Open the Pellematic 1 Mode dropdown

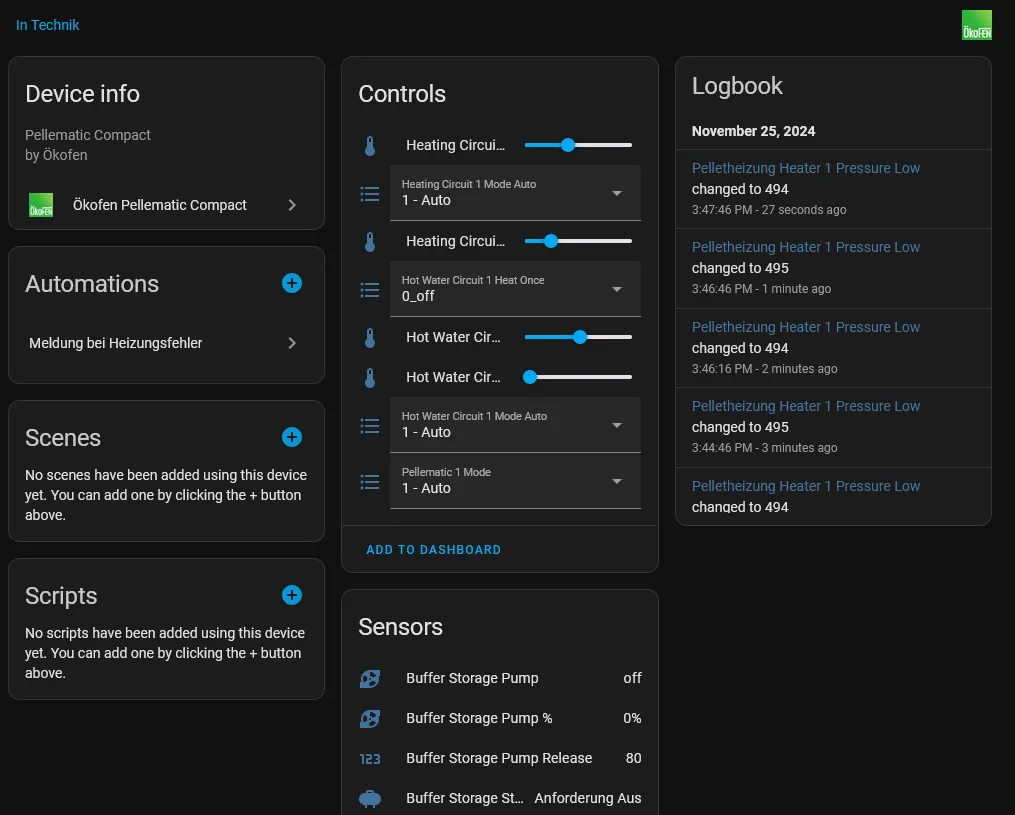click(x=515, y=481)
